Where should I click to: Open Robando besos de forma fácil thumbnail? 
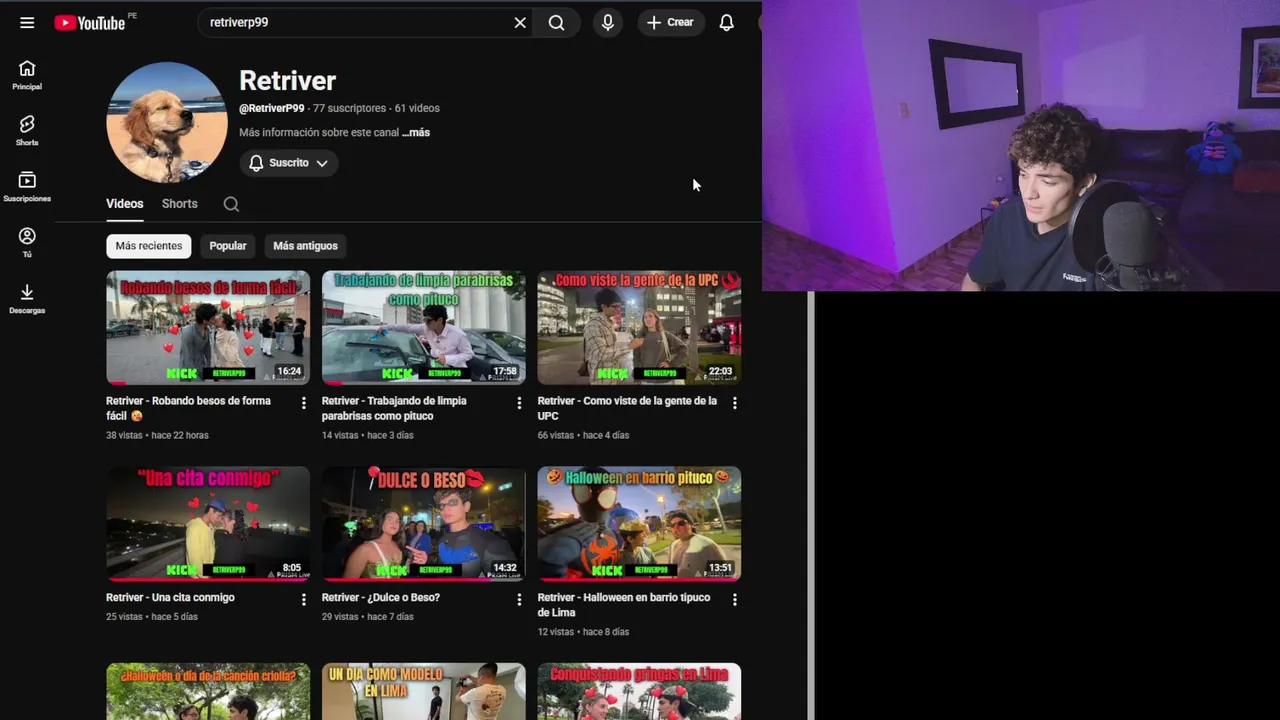pos(208,327)
